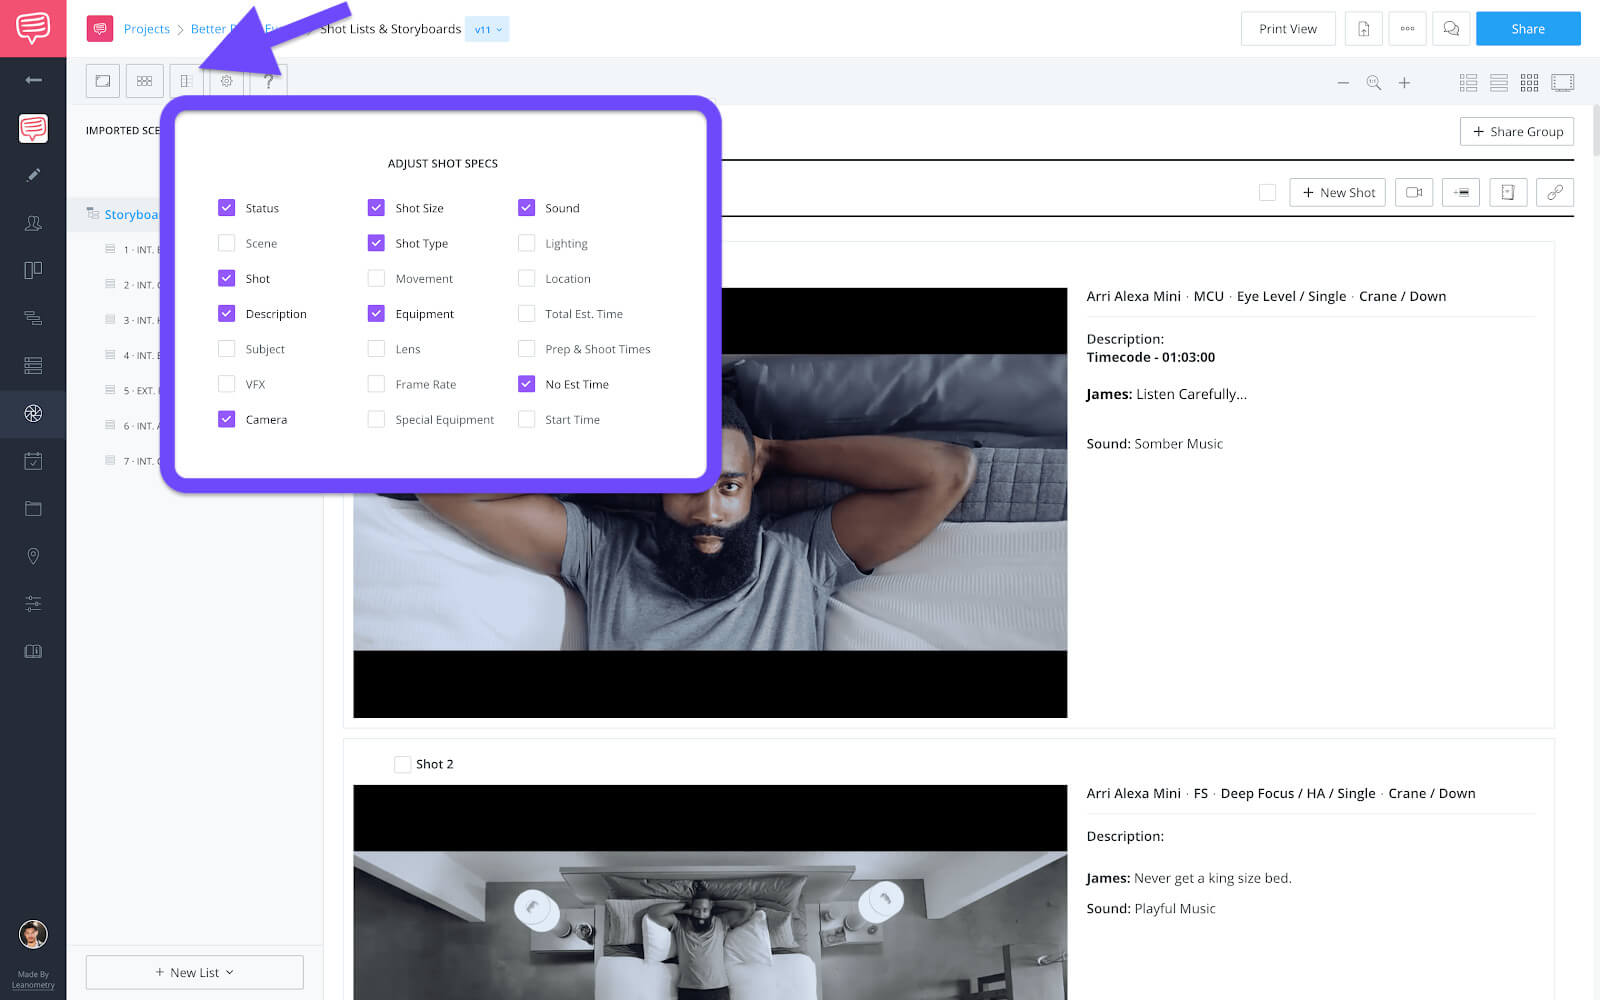Click the link chain icon in shot toolbar
Screen dimensions: 1600x1000
click(x=1555, y=192)
